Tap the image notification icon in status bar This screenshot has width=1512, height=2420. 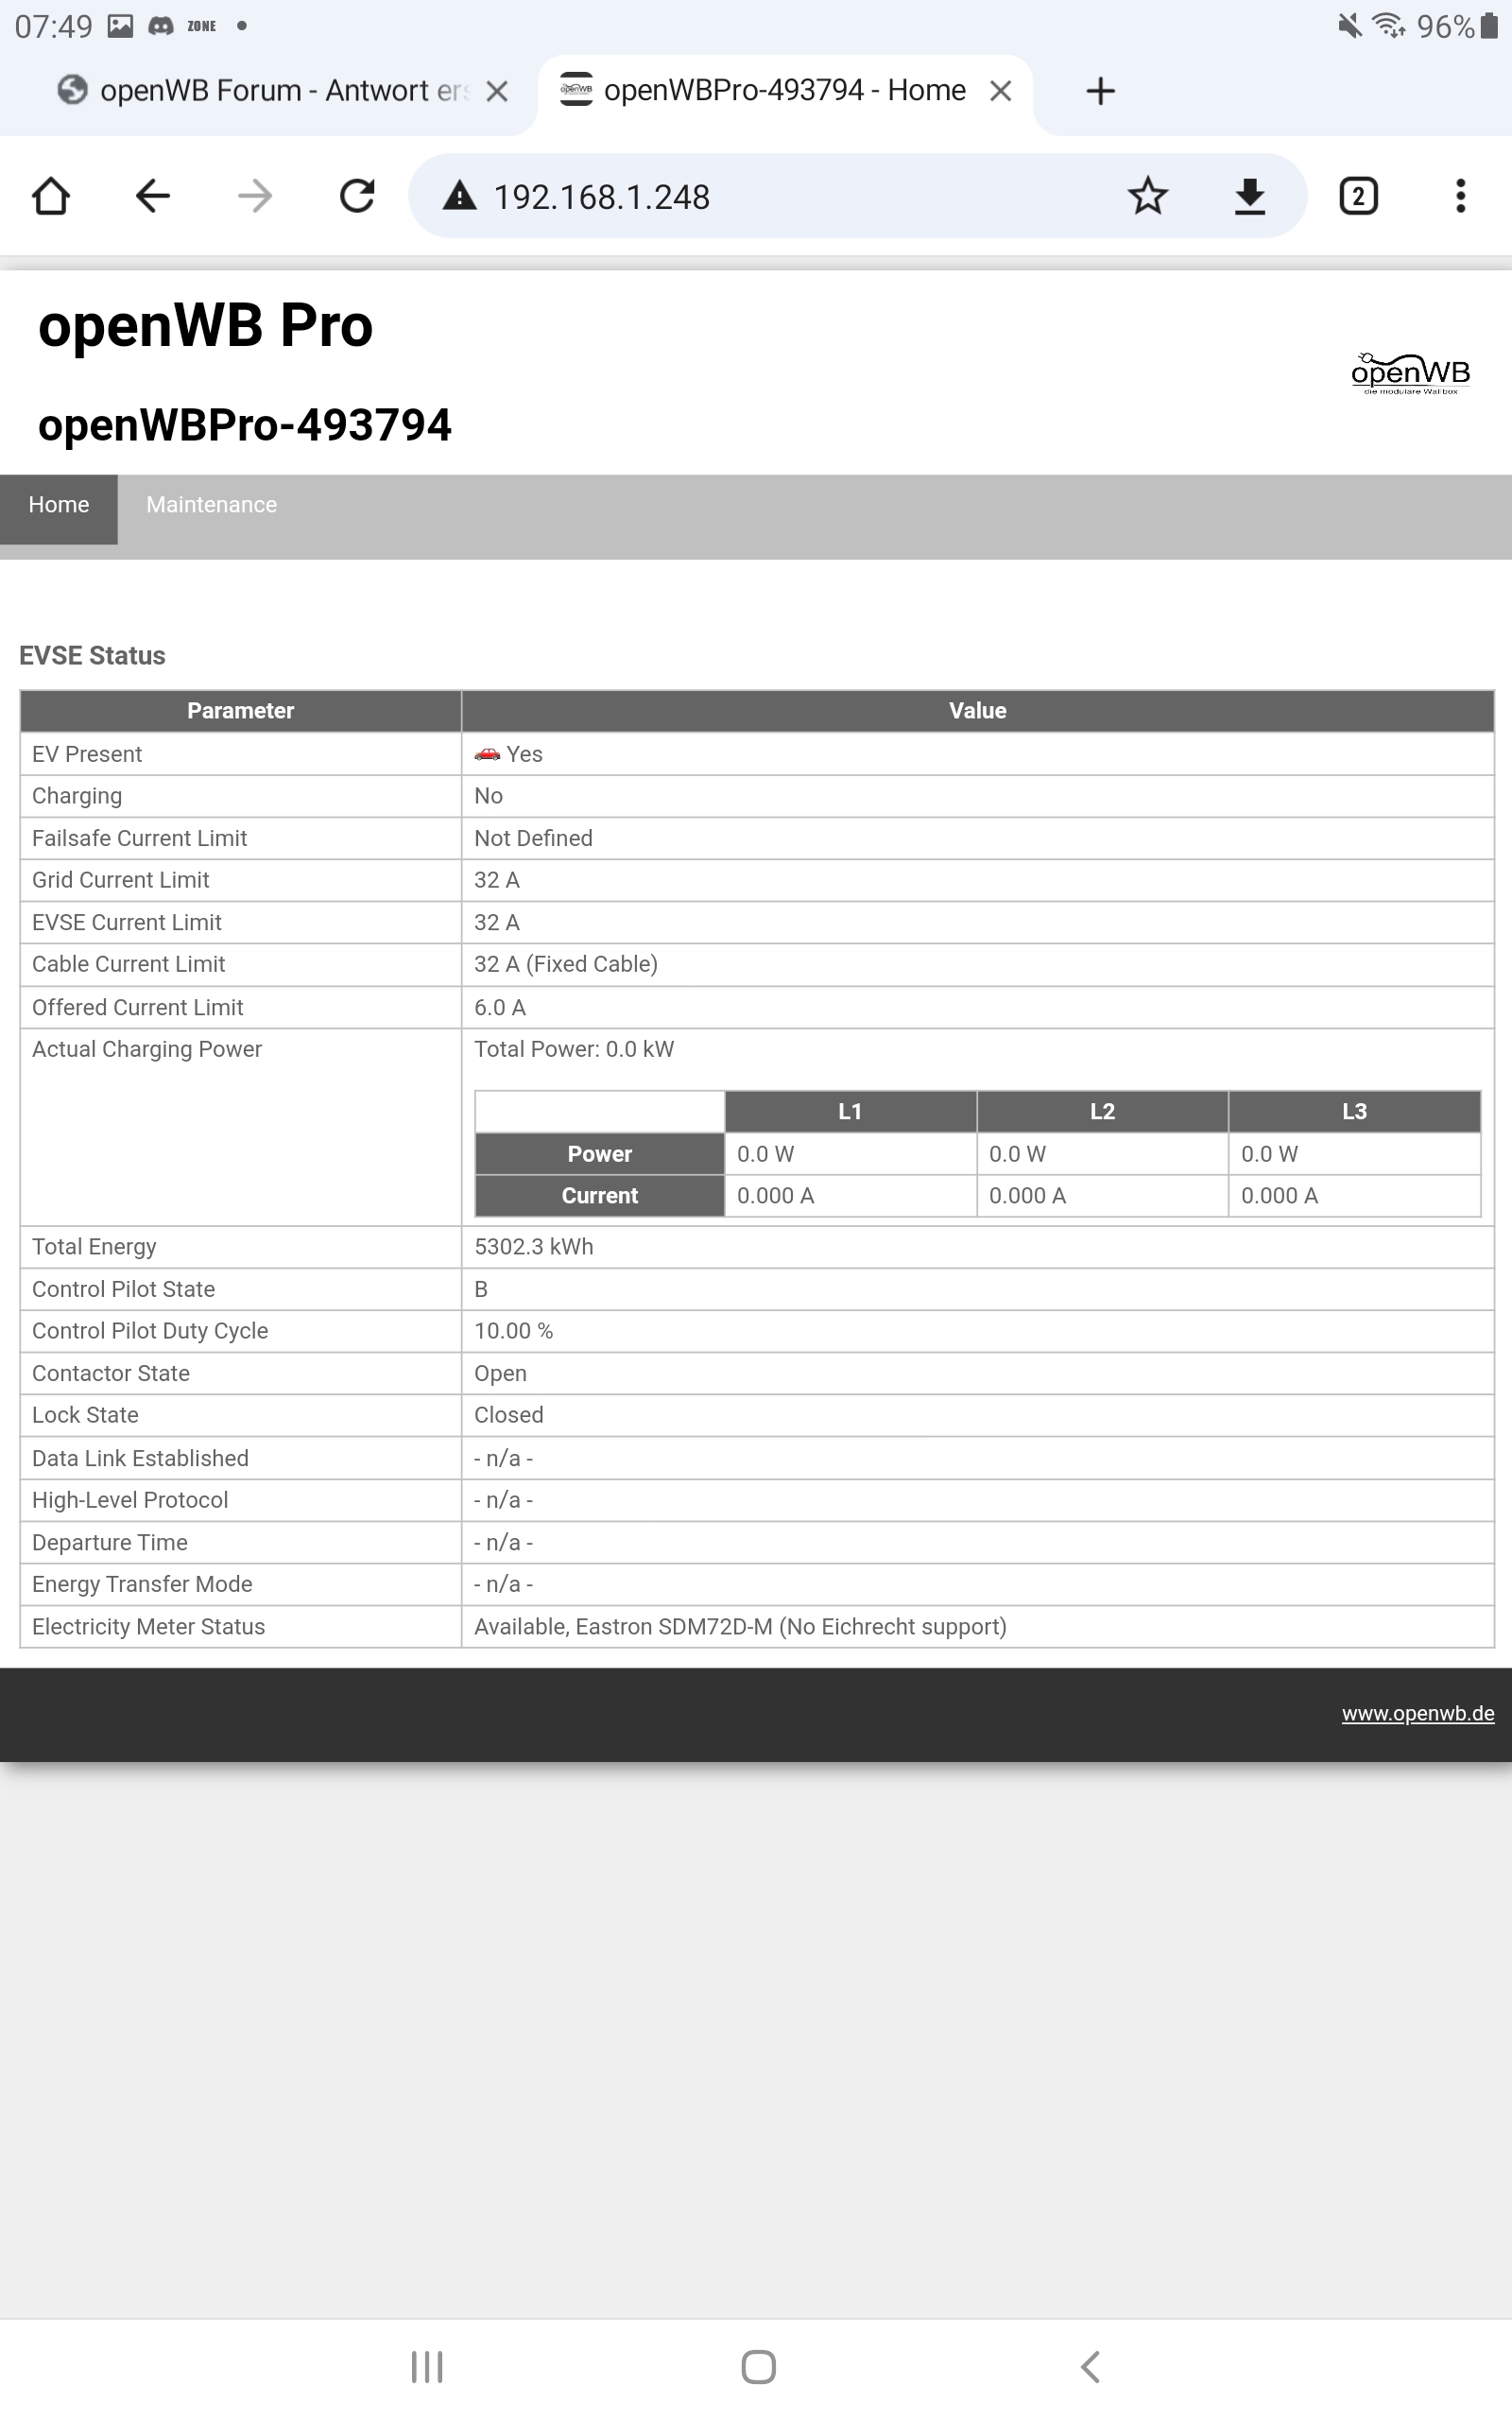point(120,26)
